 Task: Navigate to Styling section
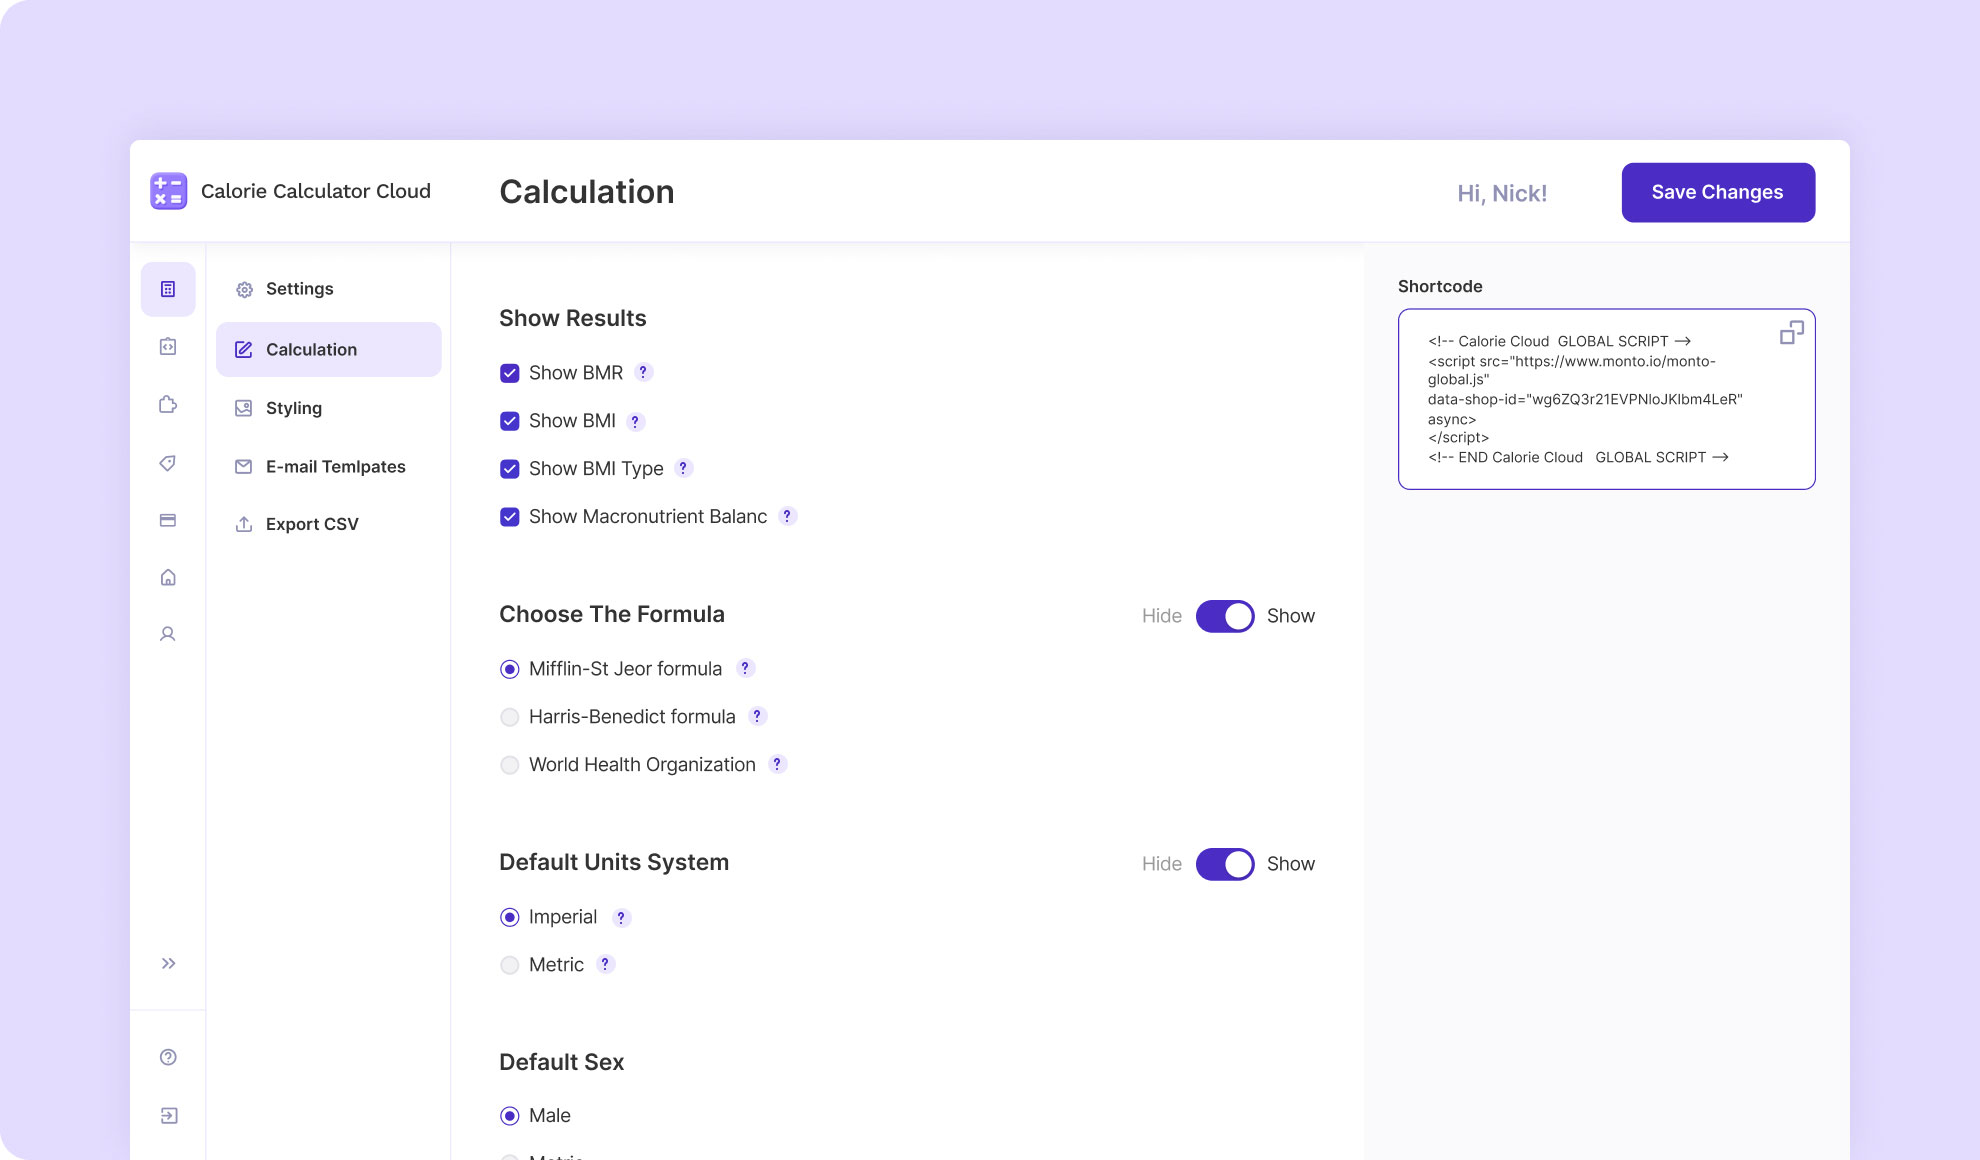tap(294, 407)
